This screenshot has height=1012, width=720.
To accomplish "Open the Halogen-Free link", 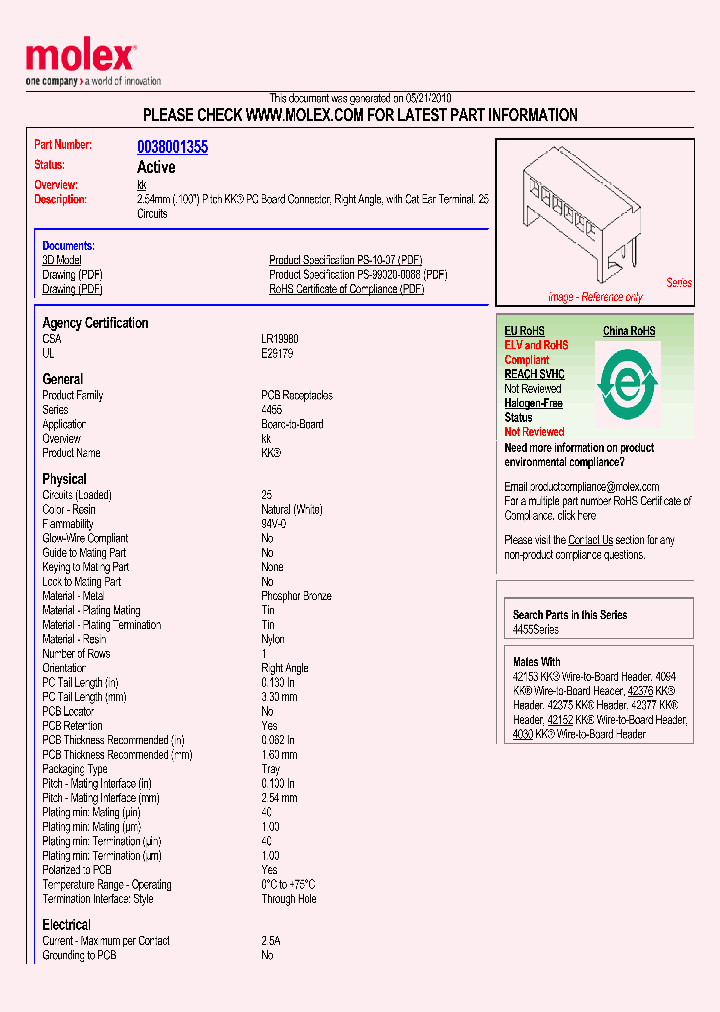I will [x=533, y=403].
